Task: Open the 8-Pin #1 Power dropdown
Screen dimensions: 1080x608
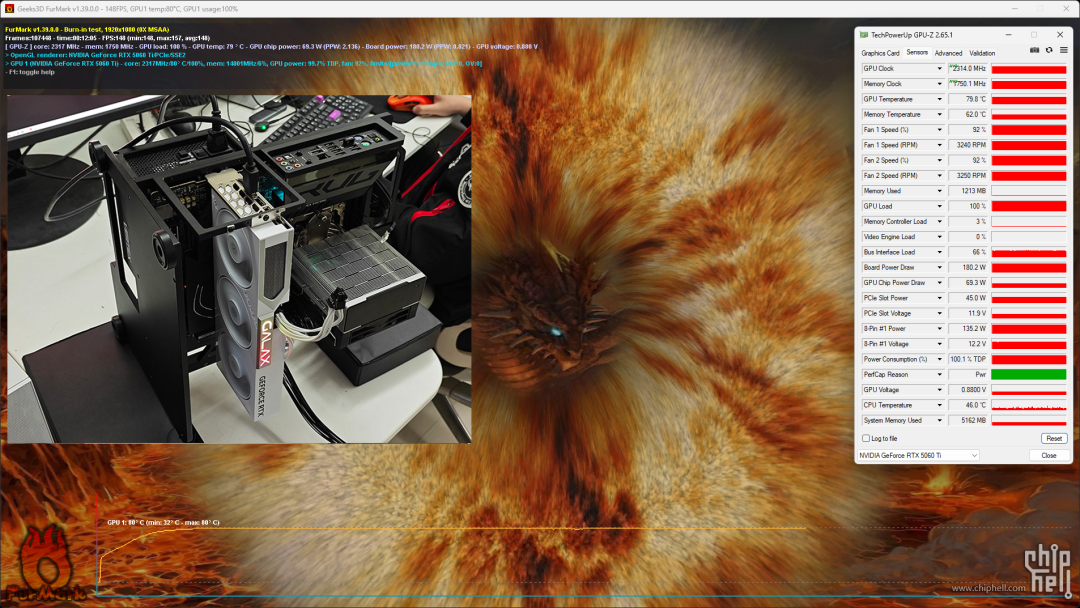Action: 939,328
